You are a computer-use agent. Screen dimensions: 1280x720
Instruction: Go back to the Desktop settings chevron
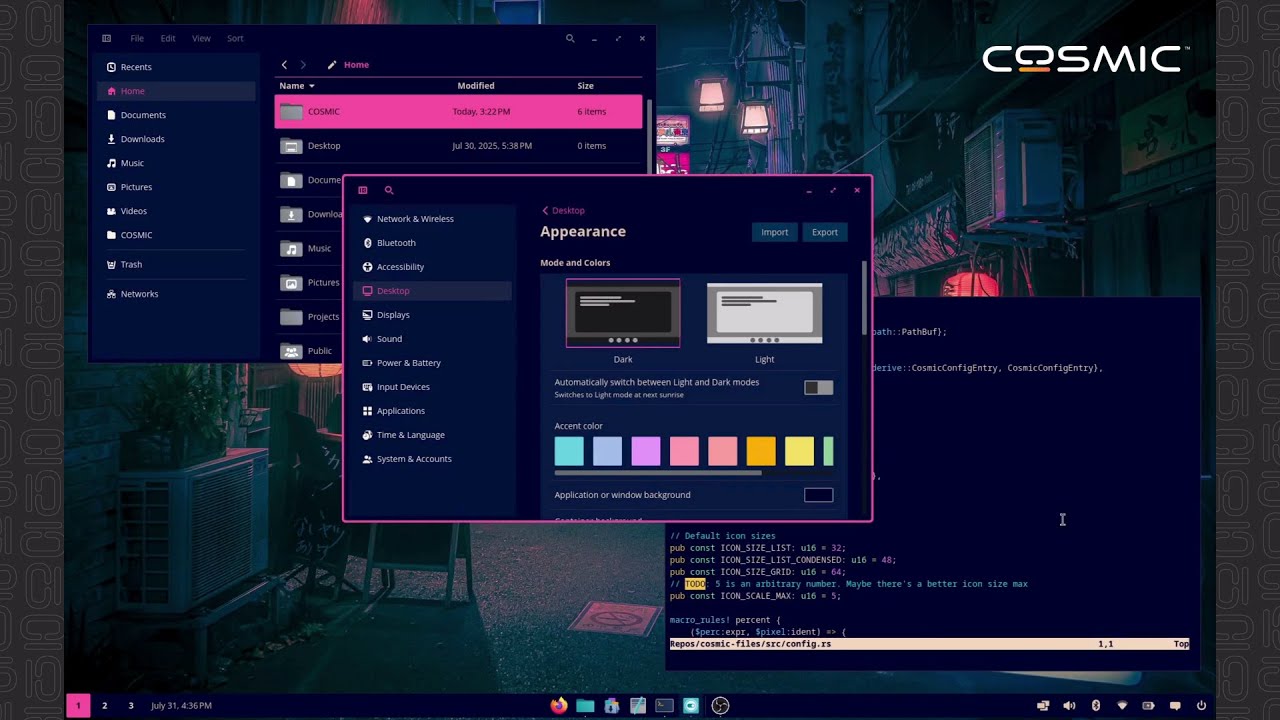[x=545, y=210]
